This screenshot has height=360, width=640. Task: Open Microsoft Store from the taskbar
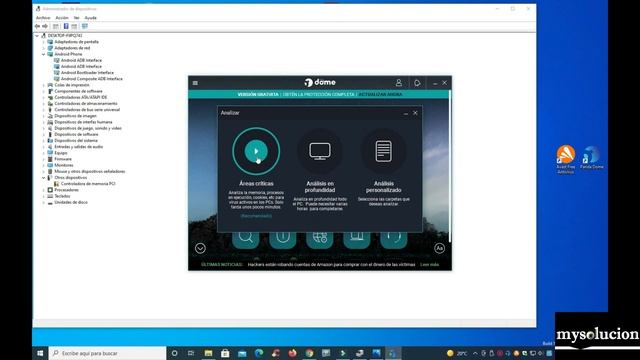tap(225, 353)
